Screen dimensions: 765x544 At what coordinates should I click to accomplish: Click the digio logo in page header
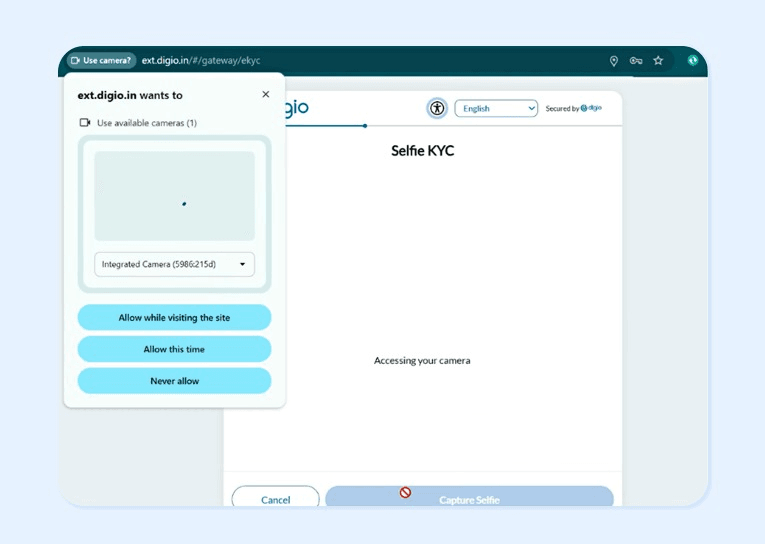[x=297, y=107]
